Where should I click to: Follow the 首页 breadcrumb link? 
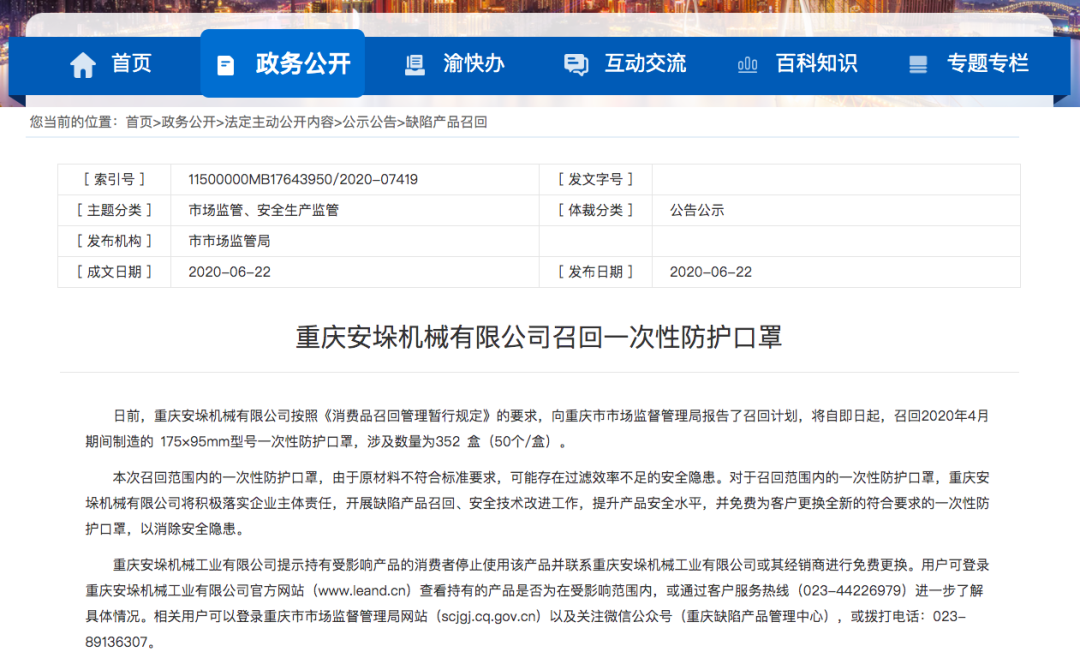[138, 122]
